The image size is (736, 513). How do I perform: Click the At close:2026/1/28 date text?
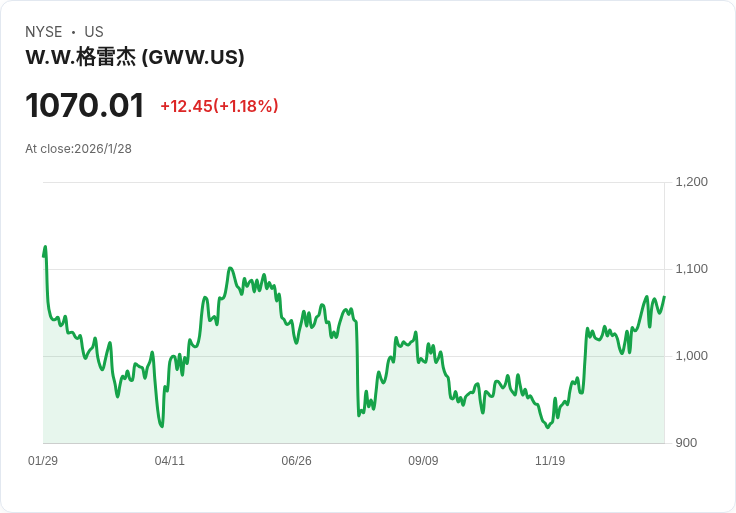tap(78, 149)
